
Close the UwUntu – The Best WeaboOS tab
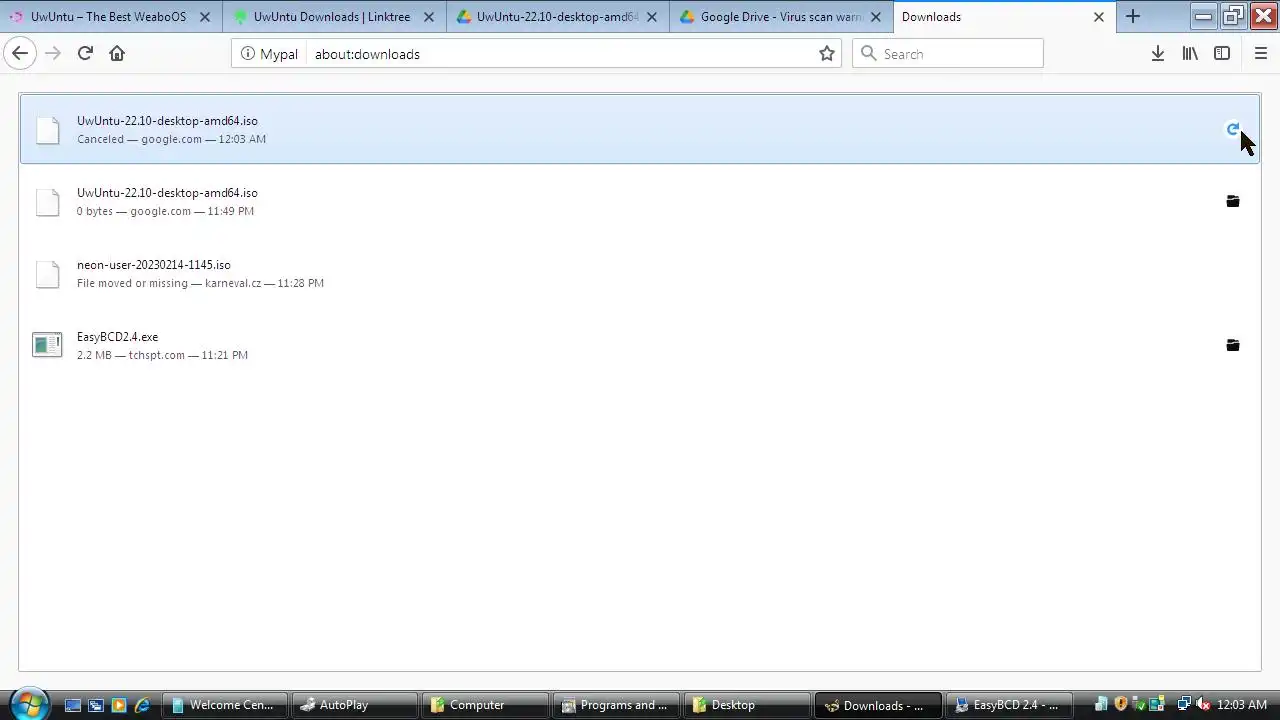[x=205, y=17]
